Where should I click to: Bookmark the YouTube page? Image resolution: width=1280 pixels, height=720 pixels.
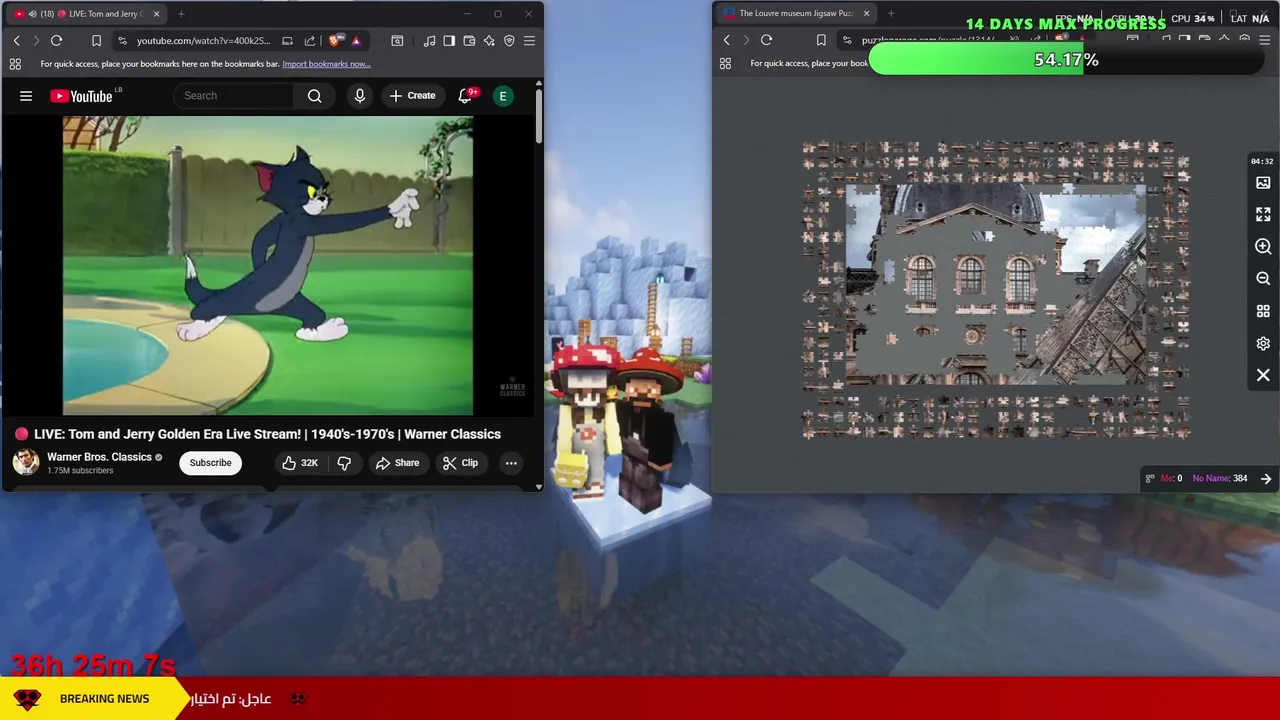pos(96,41)
